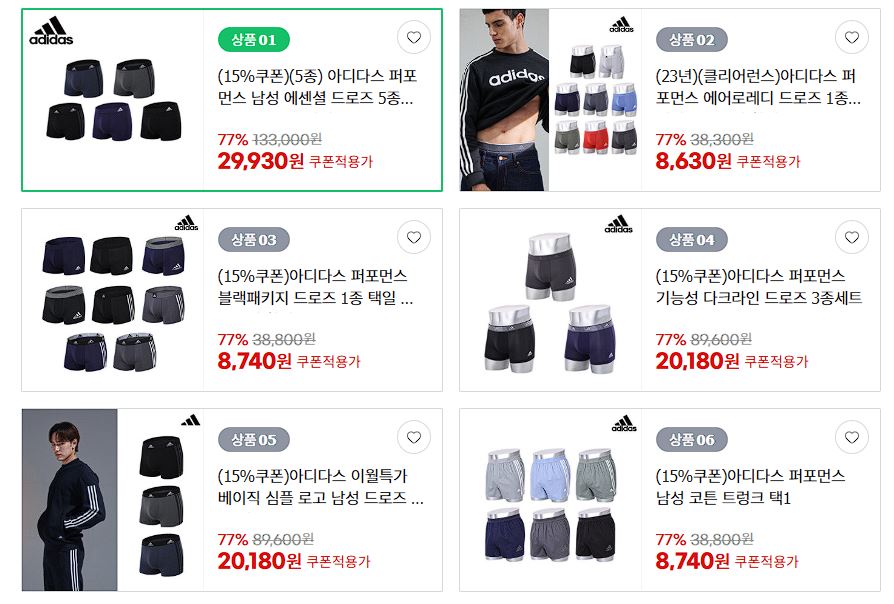This screenshot has width=894, height=604.
Task: Toggle wishlist heart for 상품 02
Action: (851, 38)
